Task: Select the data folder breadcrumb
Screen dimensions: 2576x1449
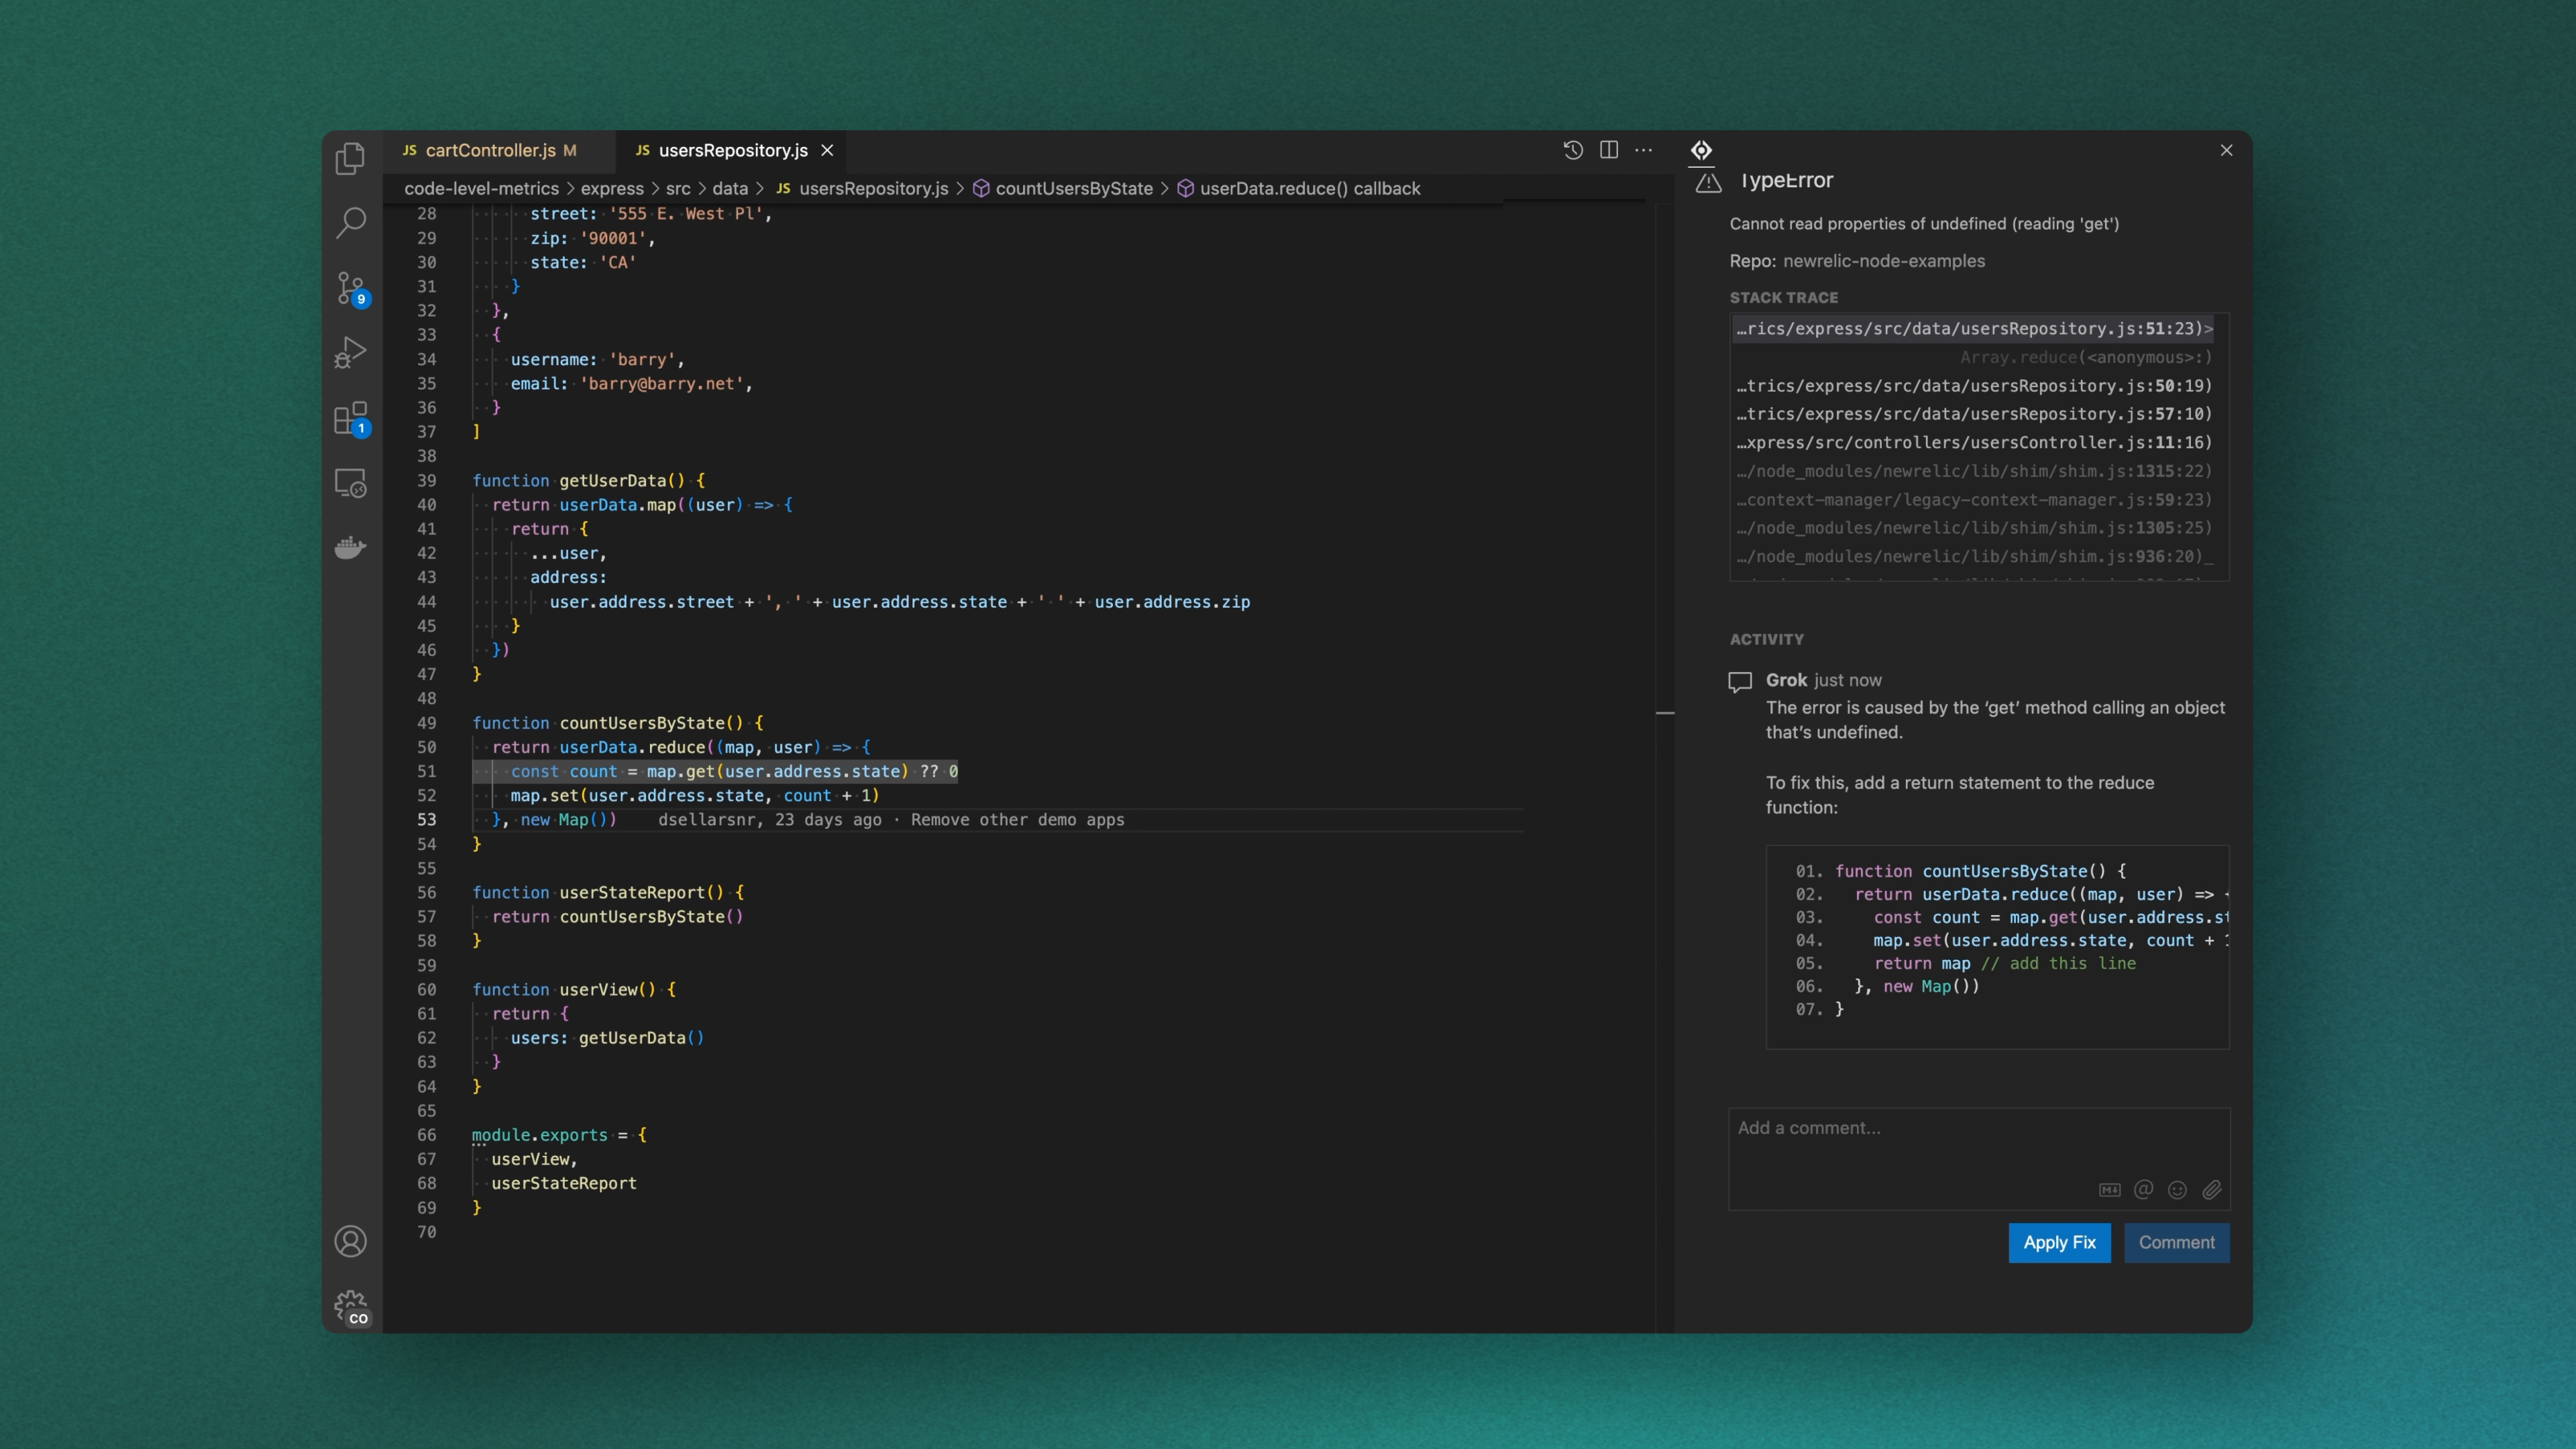Action: point(729,188)
